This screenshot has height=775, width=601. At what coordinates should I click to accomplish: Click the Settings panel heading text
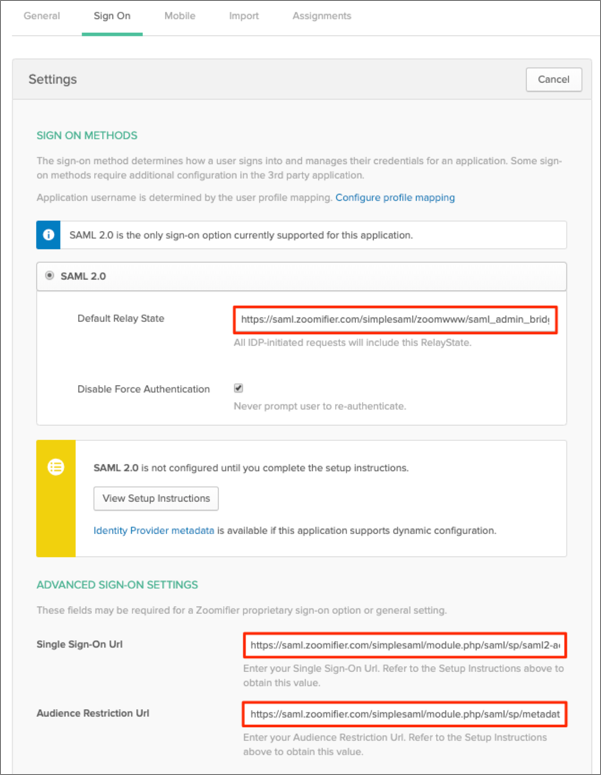(52, 79)
